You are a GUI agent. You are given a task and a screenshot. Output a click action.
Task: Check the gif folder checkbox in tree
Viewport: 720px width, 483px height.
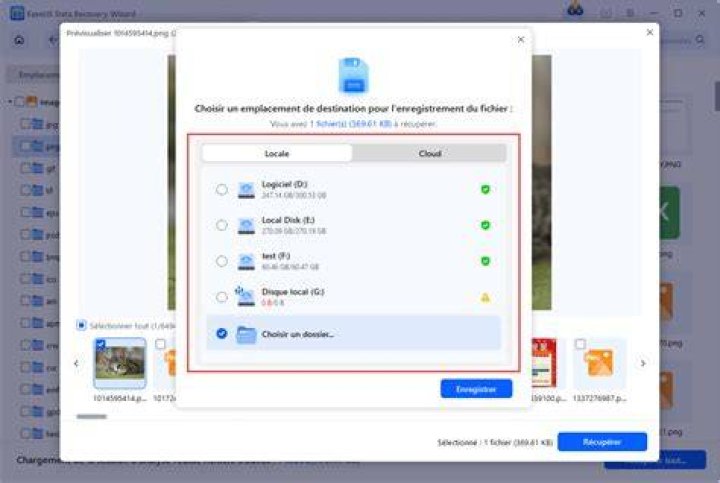26,168
